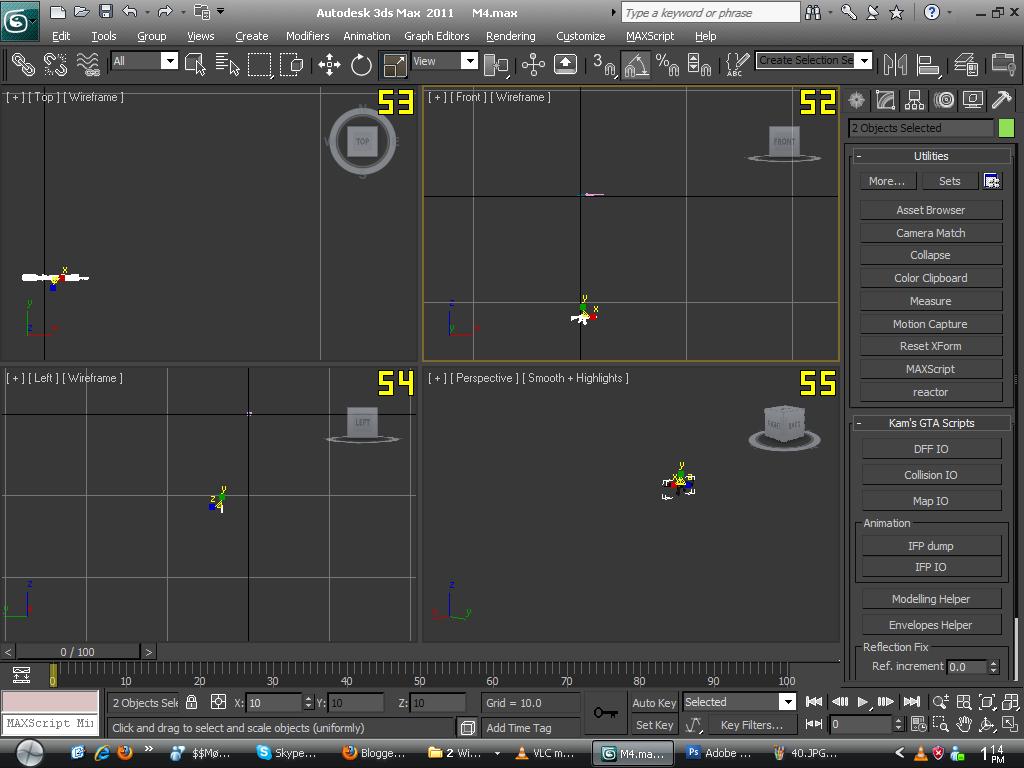
Task: Switch to the Motion panel tab
Action: tap(944, 100)
